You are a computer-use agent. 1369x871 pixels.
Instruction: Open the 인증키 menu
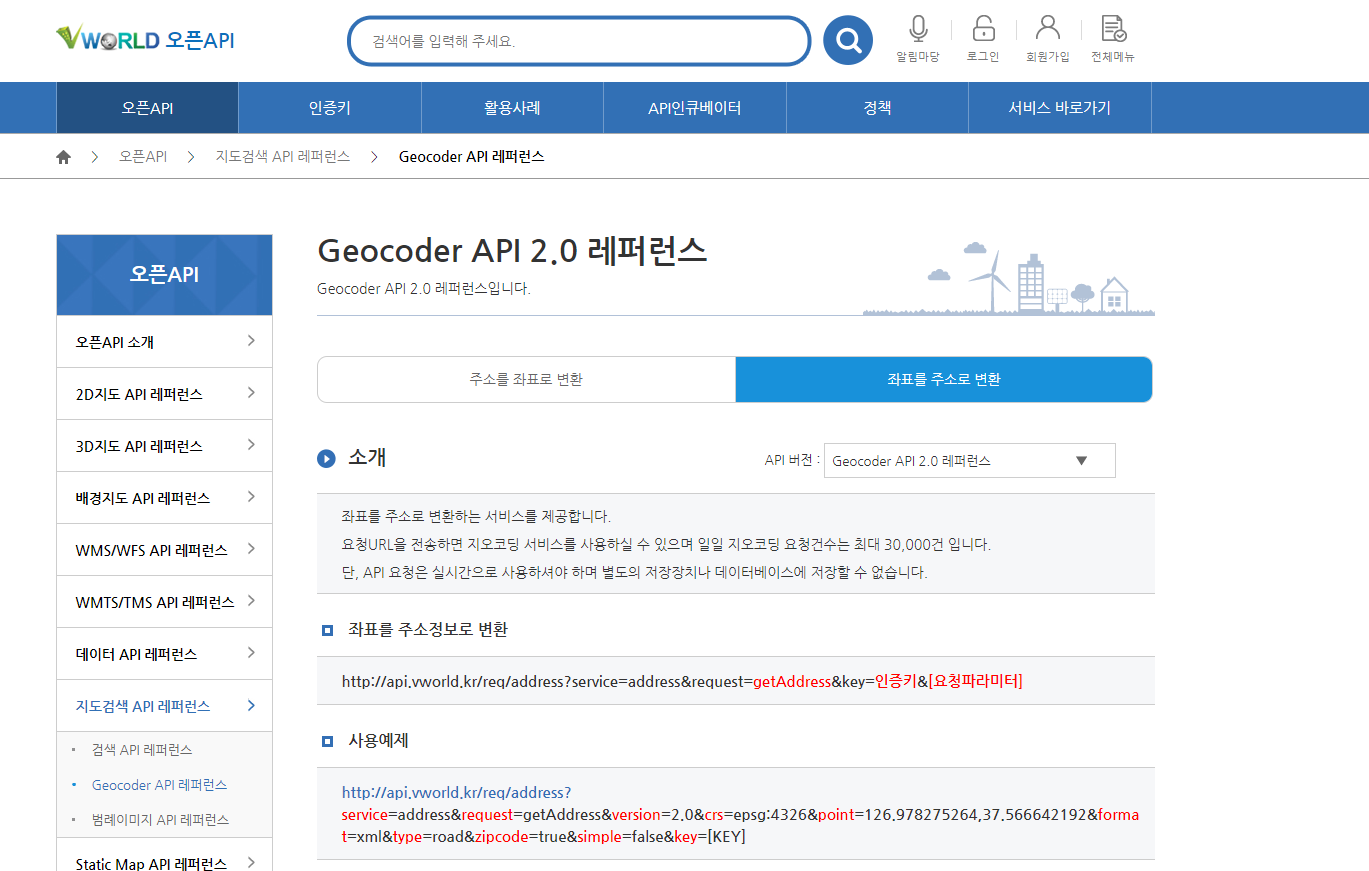point(330,108)
